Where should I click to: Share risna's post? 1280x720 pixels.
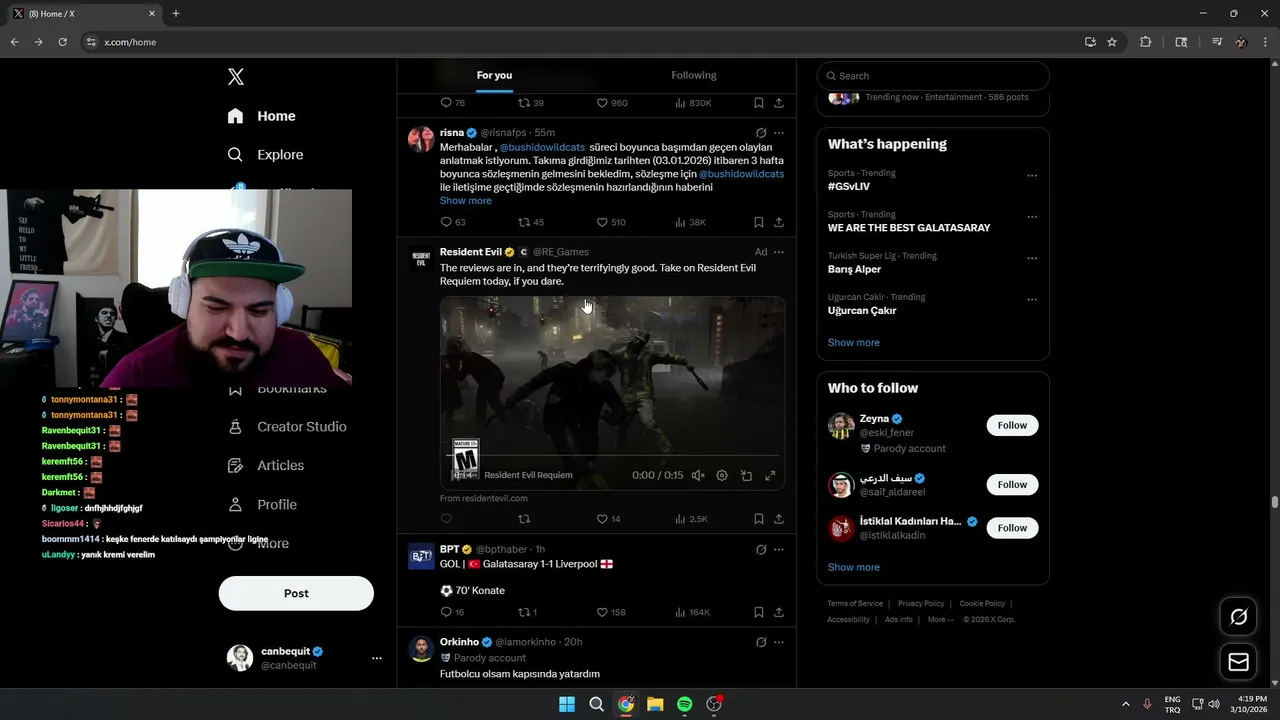779,222
